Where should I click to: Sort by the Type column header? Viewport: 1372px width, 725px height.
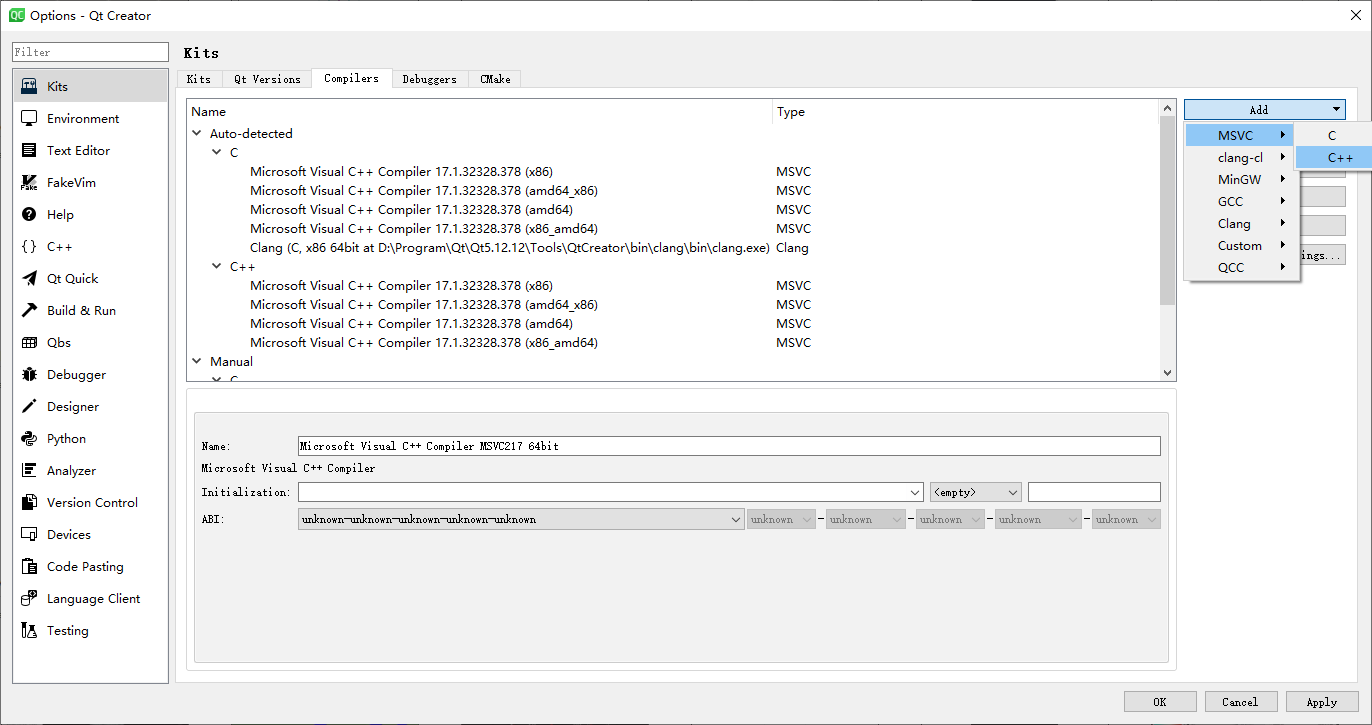click(x=965, y=112)
